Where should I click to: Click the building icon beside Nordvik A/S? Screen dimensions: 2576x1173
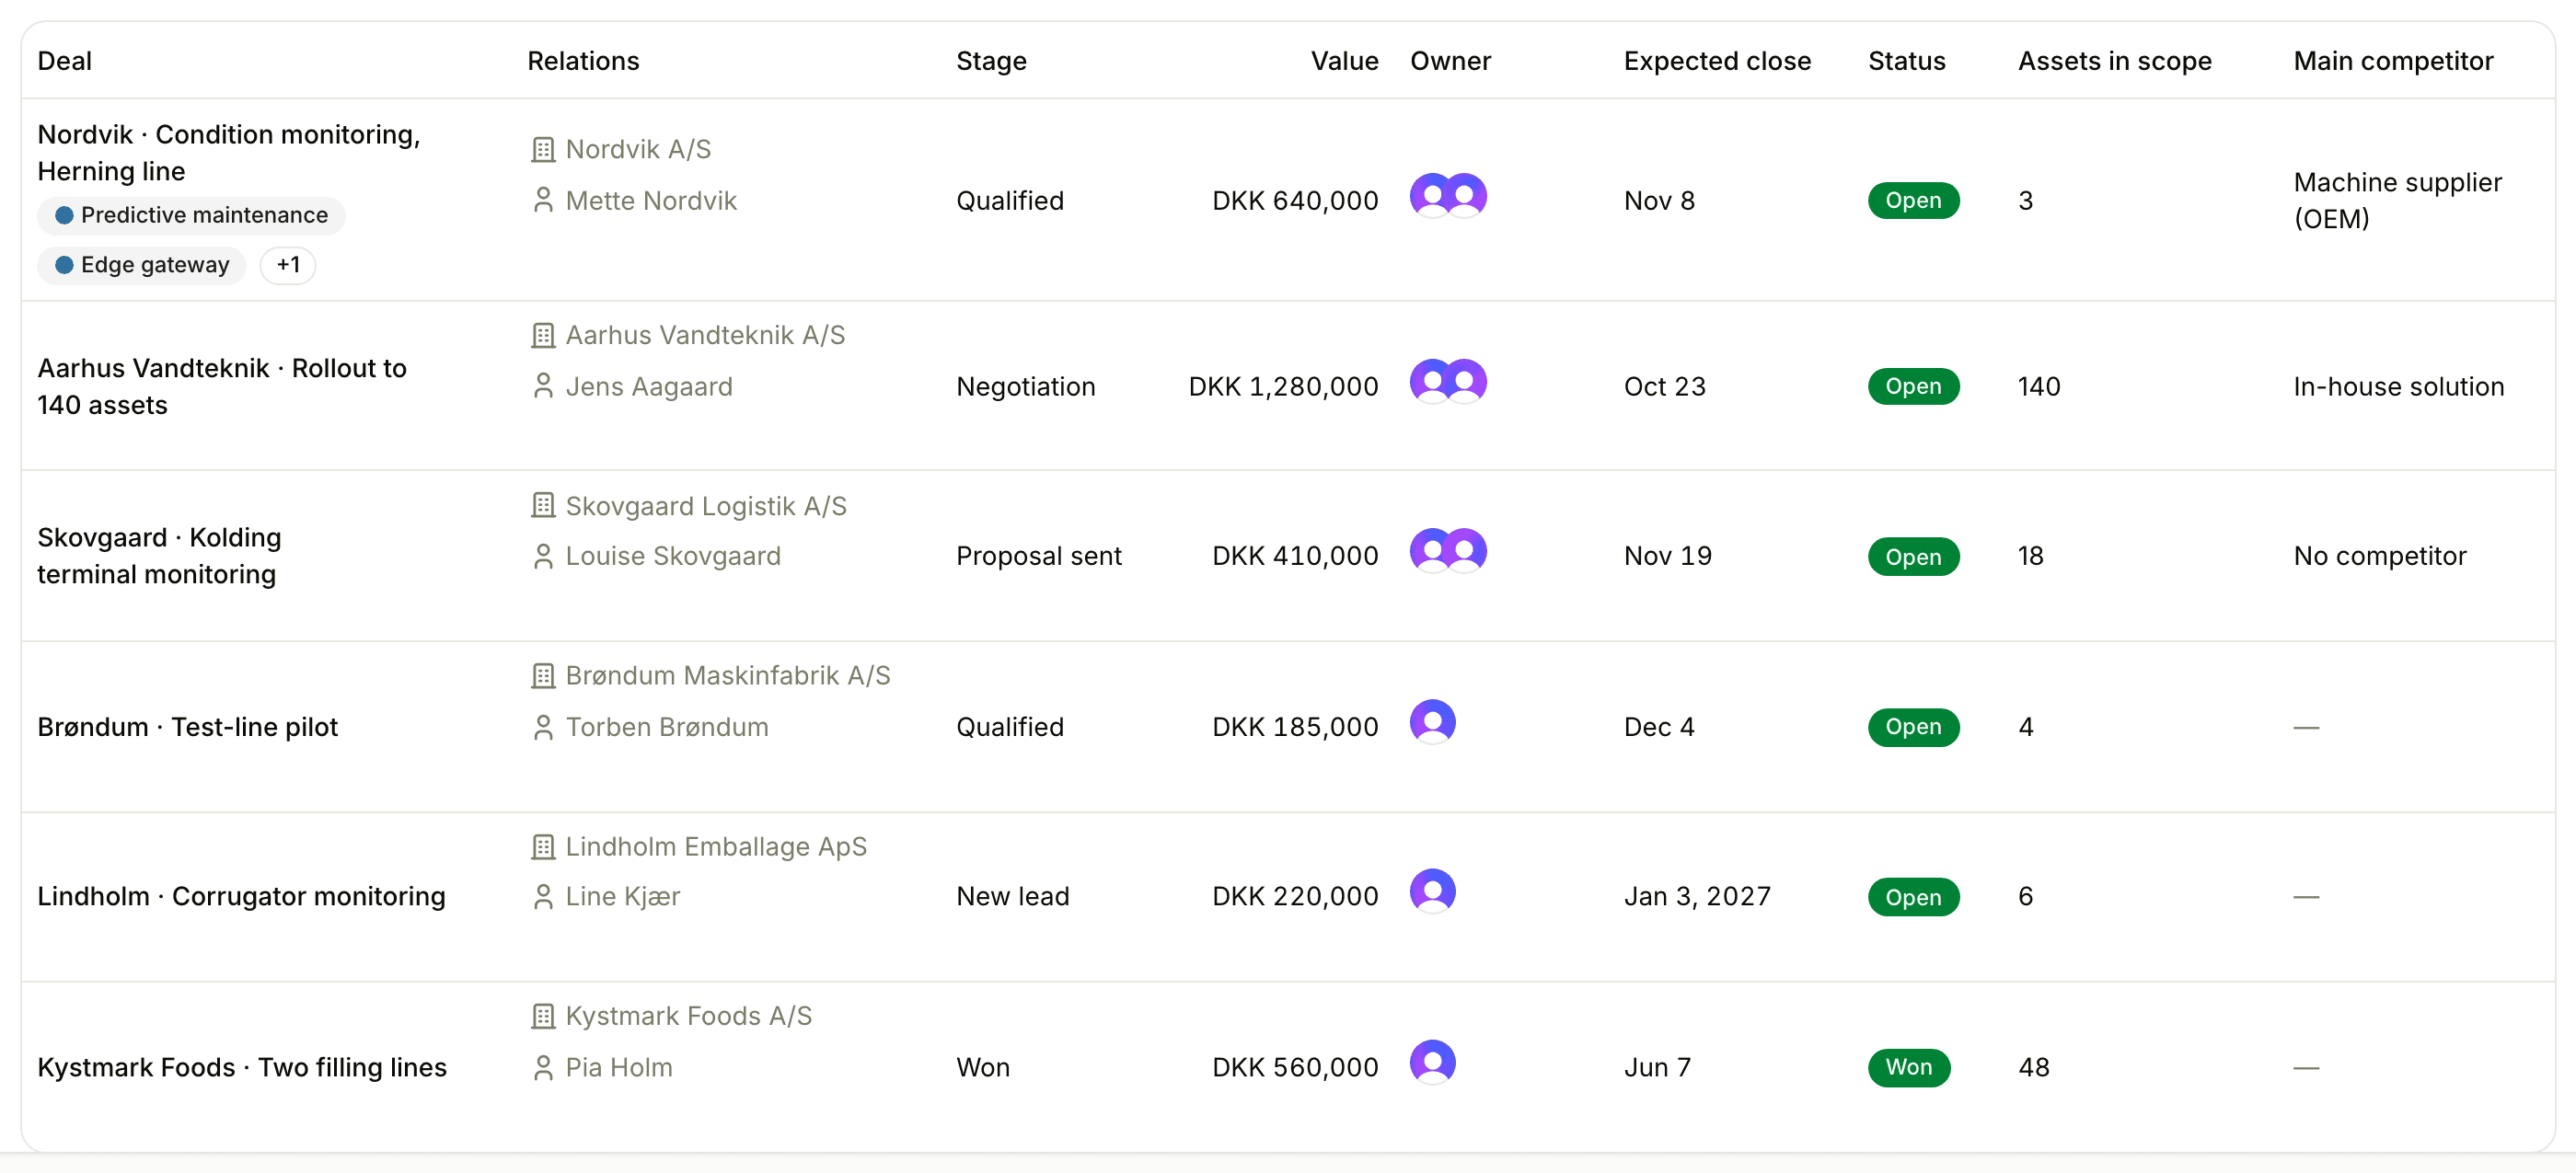pyautogui.click(x=543, y=150)
